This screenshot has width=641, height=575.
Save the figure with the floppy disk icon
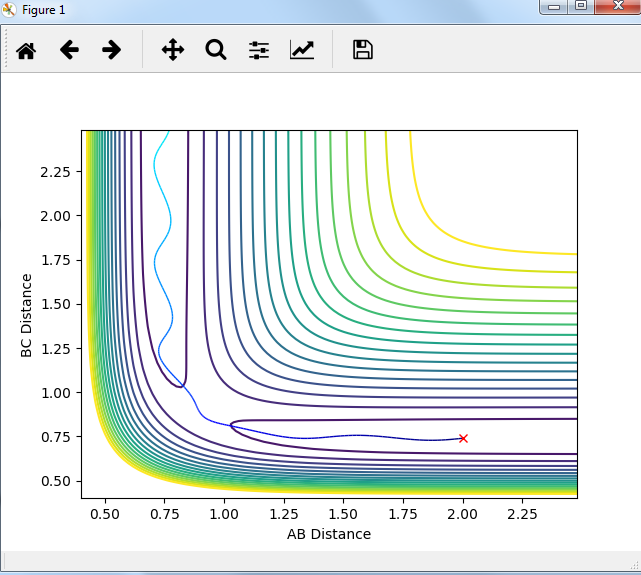coord(363,50)
